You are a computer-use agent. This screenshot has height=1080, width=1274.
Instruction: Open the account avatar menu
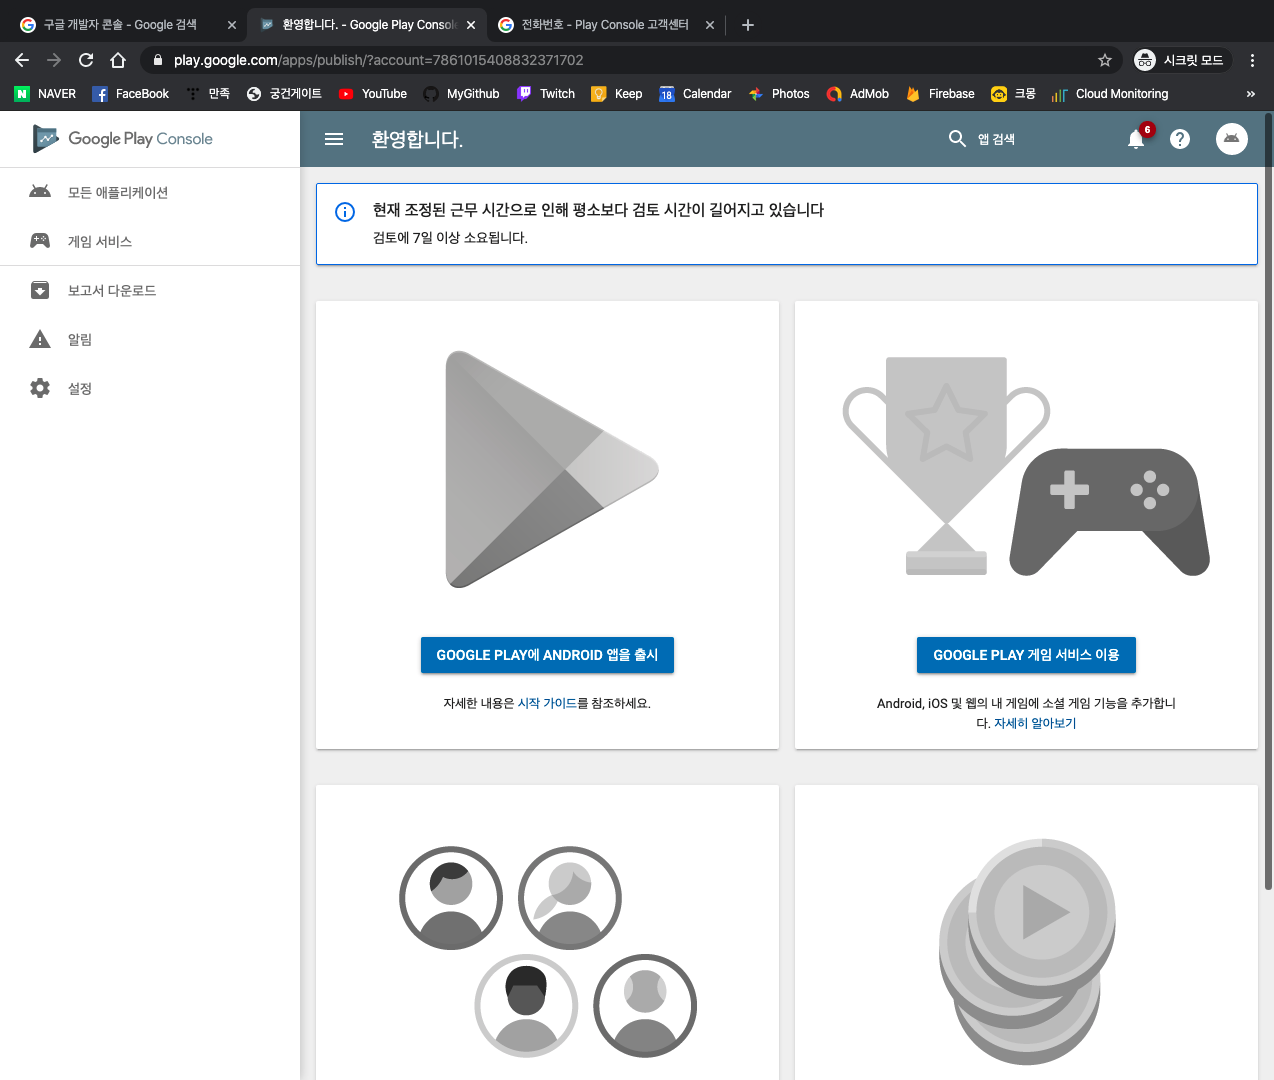click(x=1232, y=139)
